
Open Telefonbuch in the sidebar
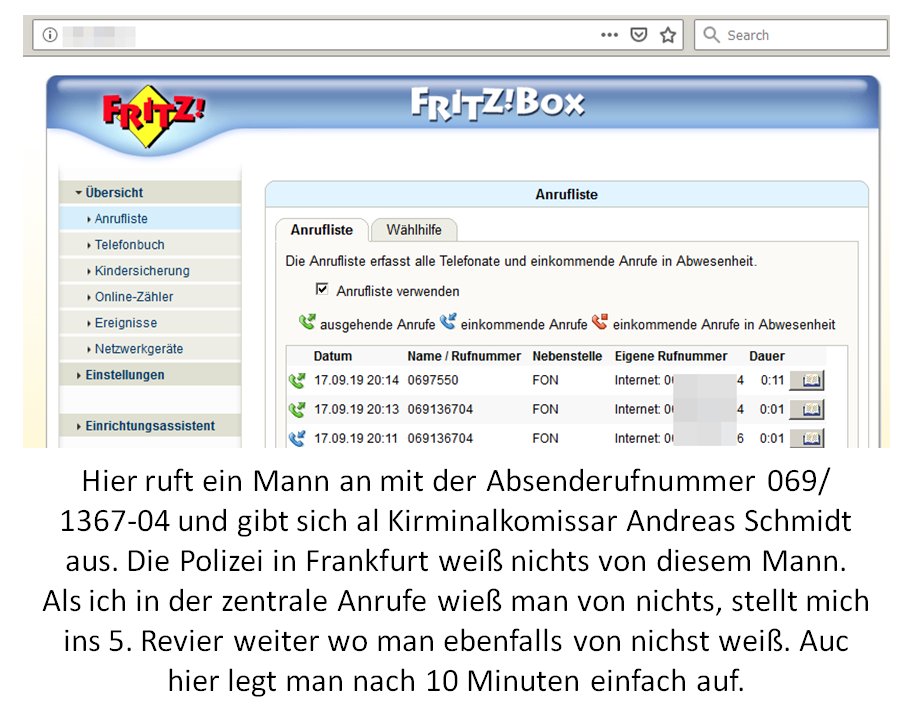(x=150, y=245)
